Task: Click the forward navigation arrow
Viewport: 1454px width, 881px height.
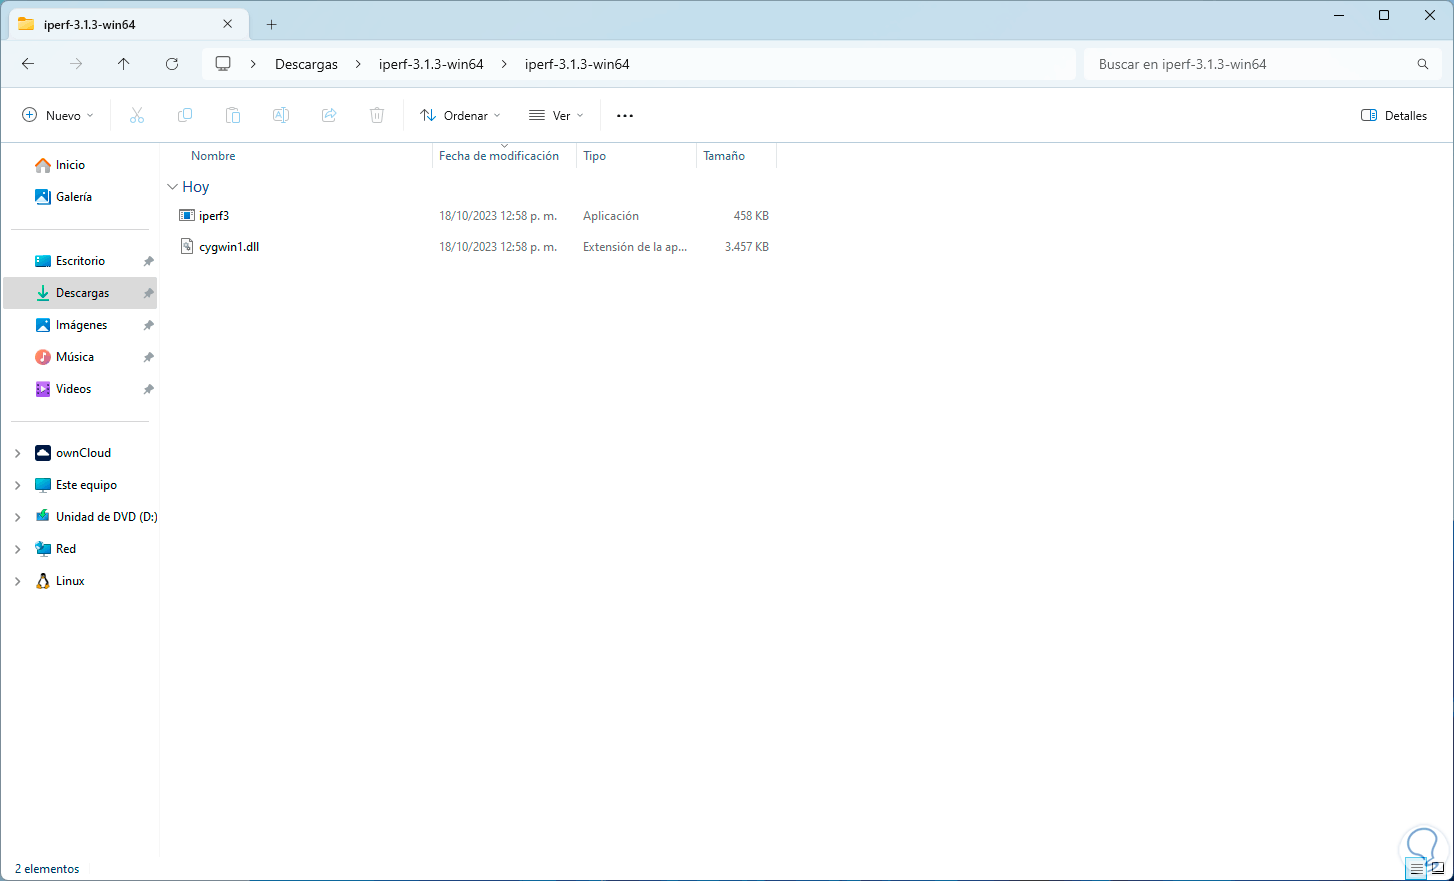Action: [76, 64]
